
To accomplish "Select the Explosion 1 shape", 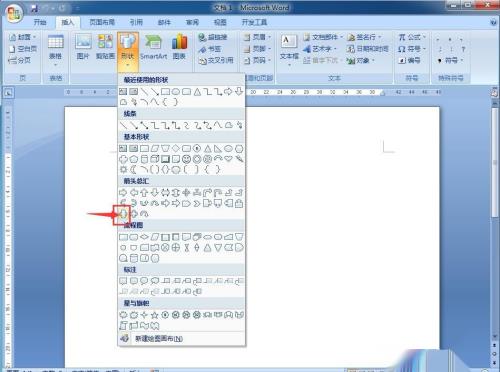I will [123, 315].
